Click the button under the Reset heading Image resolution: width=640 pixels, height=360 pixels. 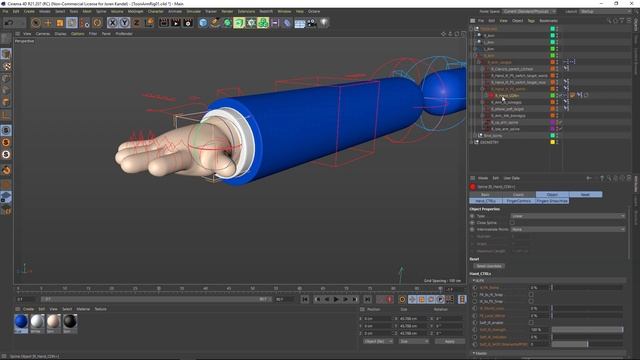coord(489,266)
